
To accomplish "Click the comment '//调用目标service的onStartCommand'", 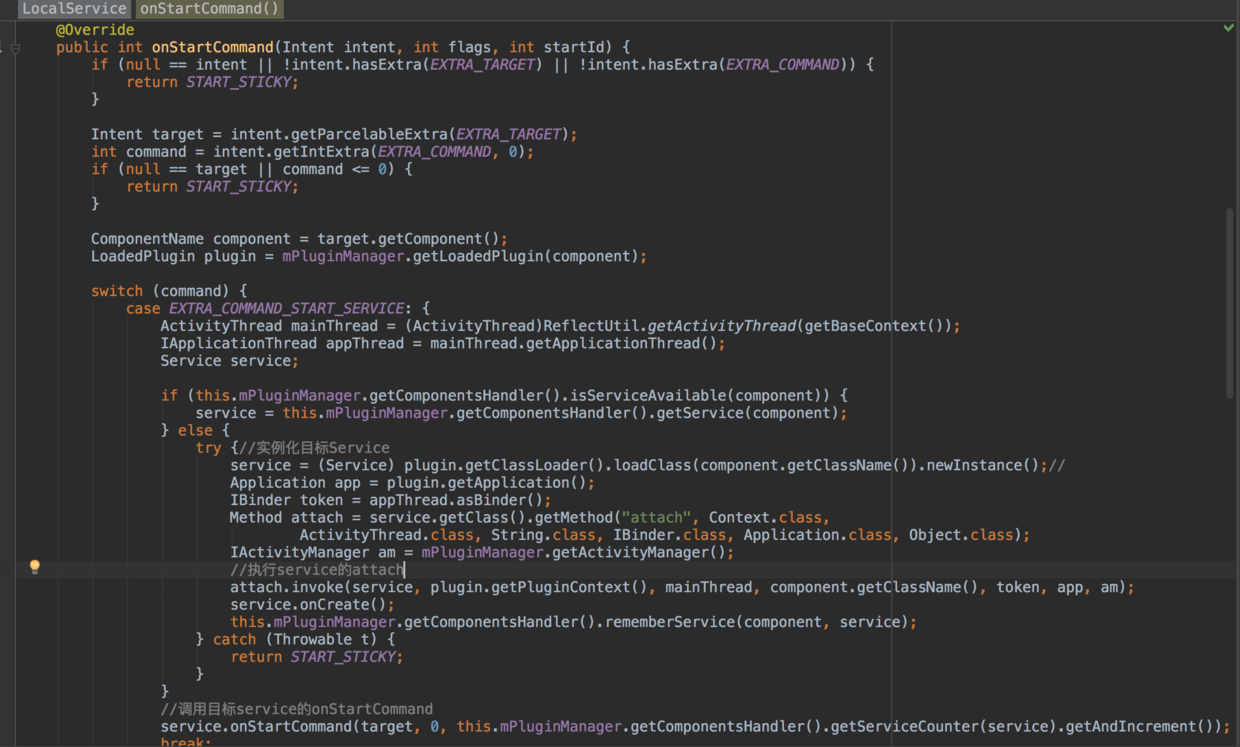I will coord(297,709).
